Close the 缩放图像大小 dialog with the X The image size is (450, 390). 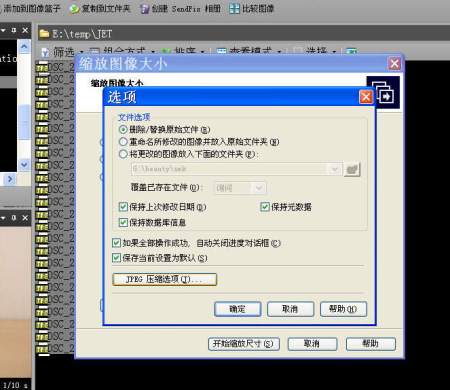(394, 63)
